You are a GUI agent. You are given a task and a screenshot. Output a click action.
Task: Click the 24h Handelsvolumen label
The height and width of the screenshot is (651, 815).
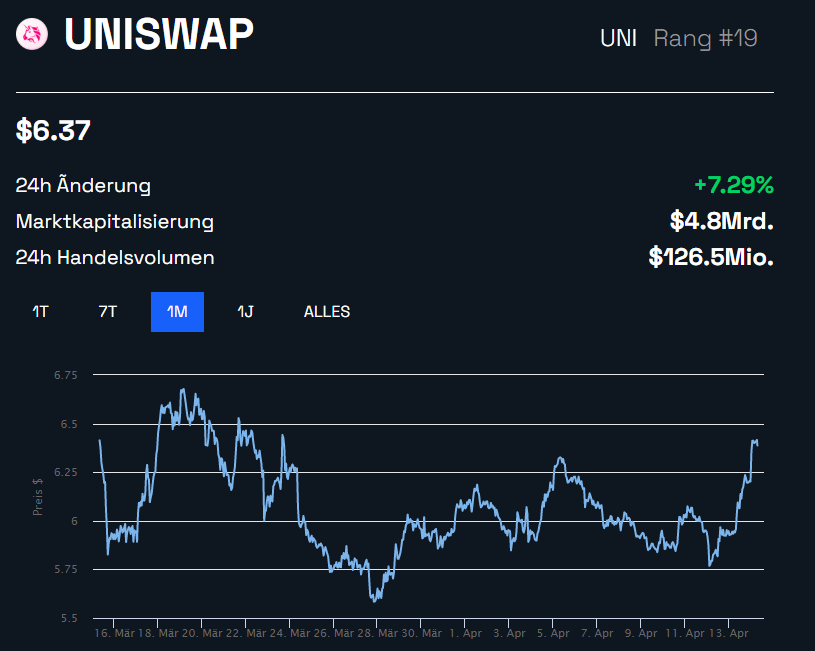pyautogui.click(x=113, y=257)
